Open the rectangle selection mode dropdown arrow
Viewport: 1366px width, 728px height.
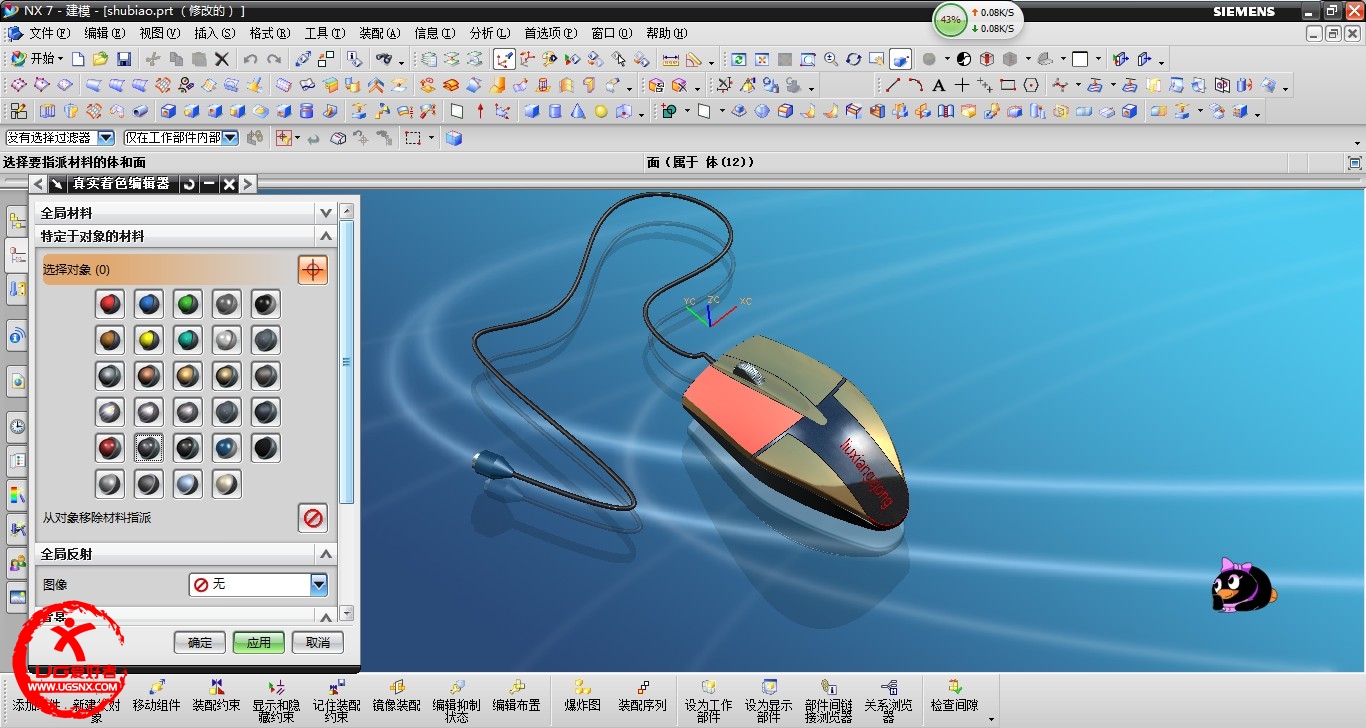[x=431, y=138]
